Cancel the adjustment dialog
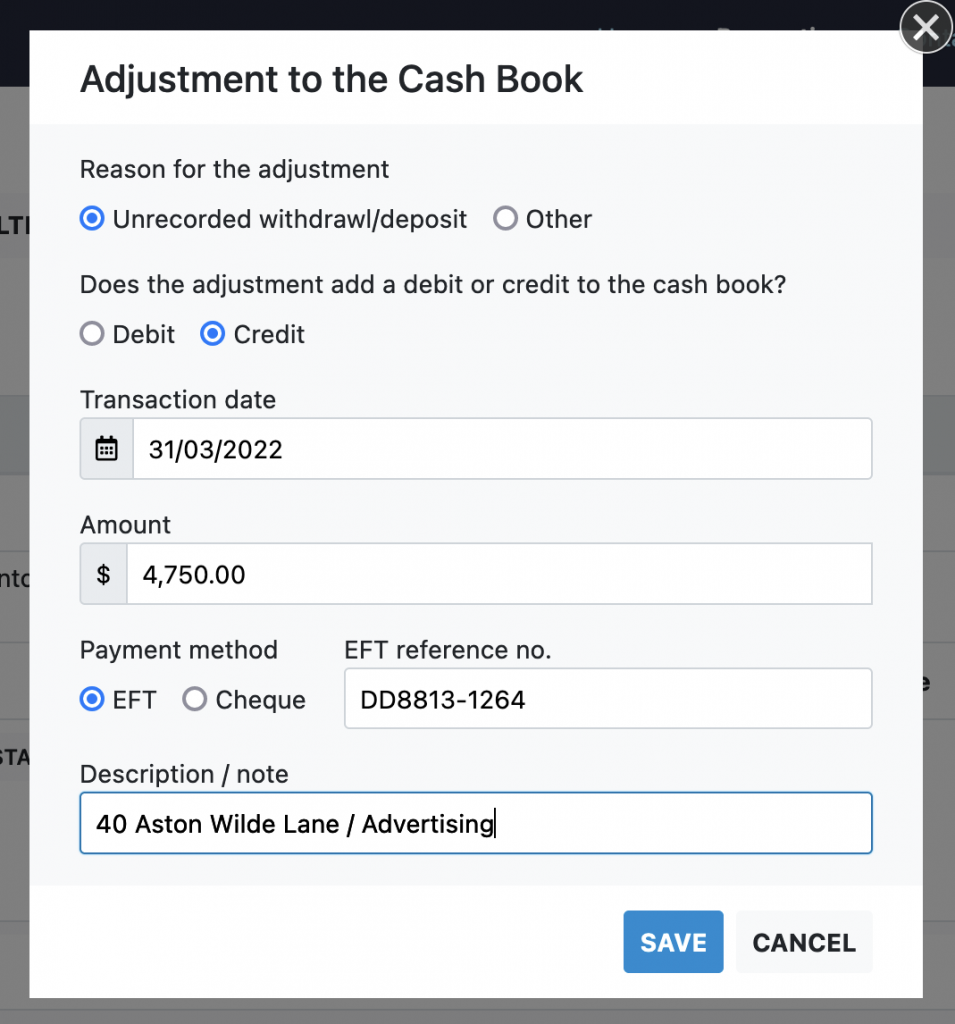This screenshot has width=955, height=1024. point(804,942)
